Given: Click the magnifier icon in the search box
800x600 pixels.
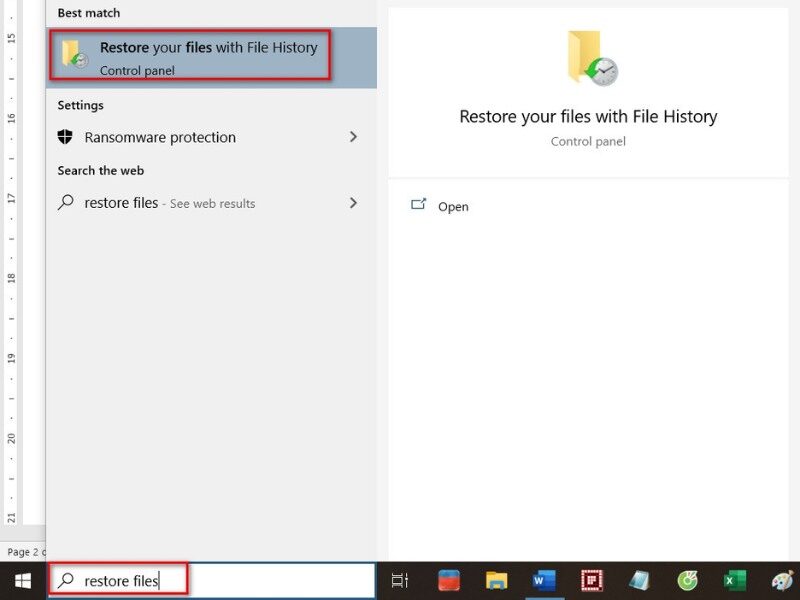Looking at the screenshot, I should (64, 580).
